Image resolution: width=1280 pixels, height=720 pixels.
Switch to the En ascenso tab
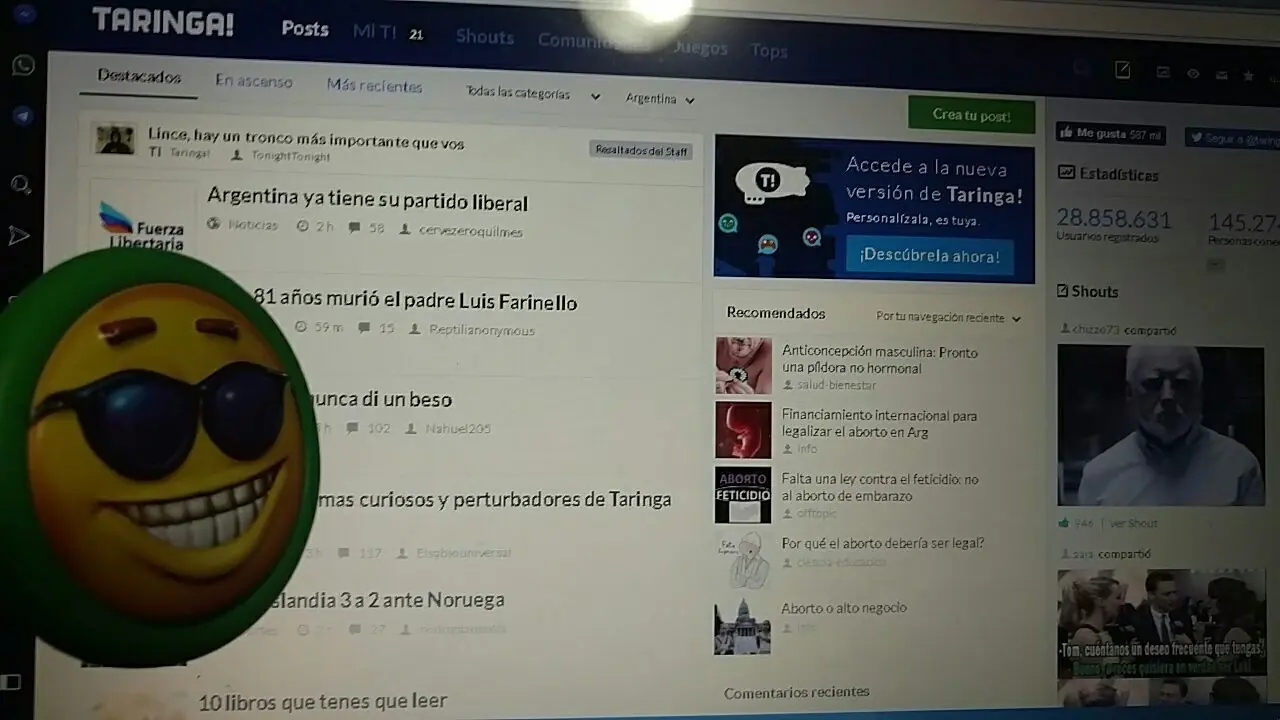coord(254,81)
